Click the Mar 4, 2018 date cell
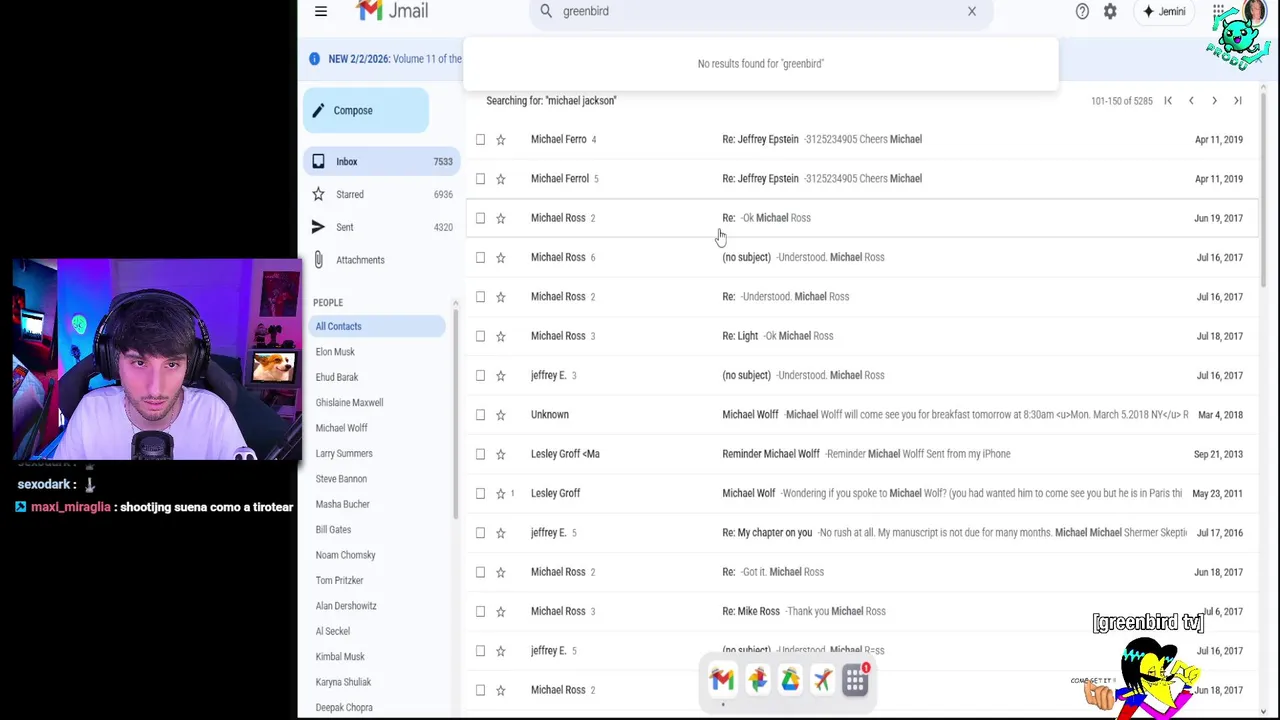 [x=1218, y=415]
